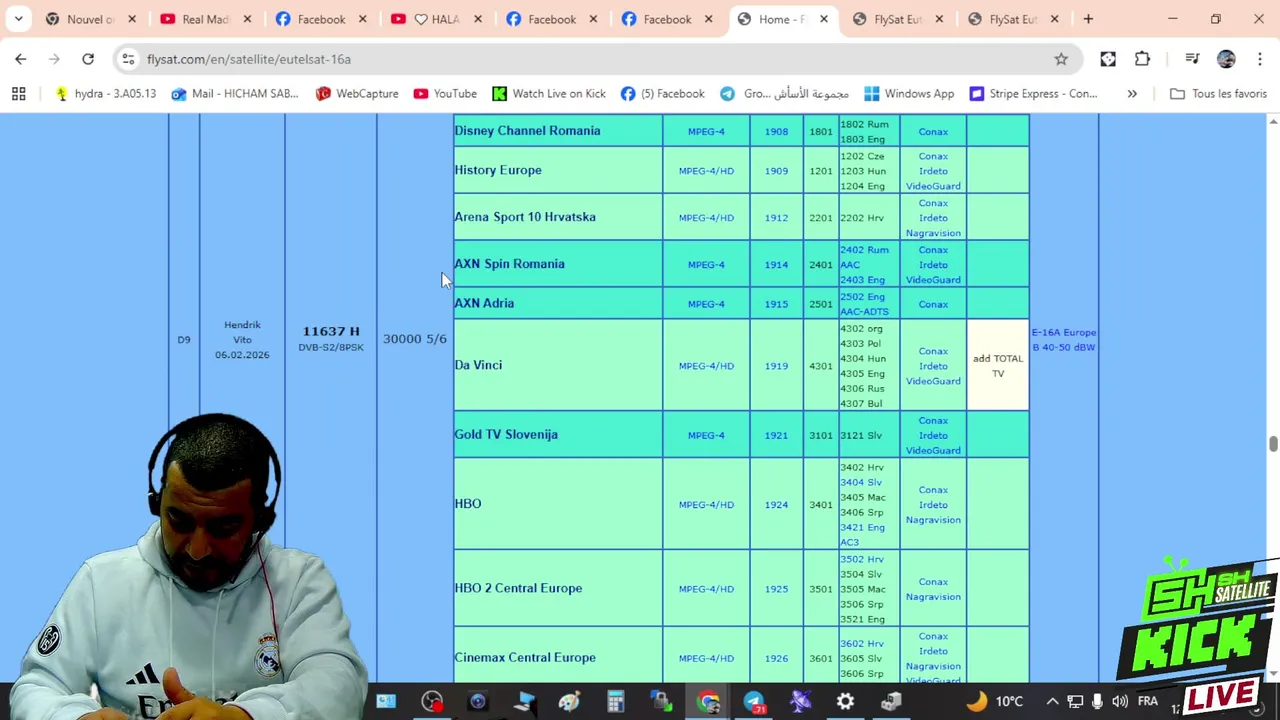
Task: Click Conax encryption in Disney Channel row
Action: (933, 132)
